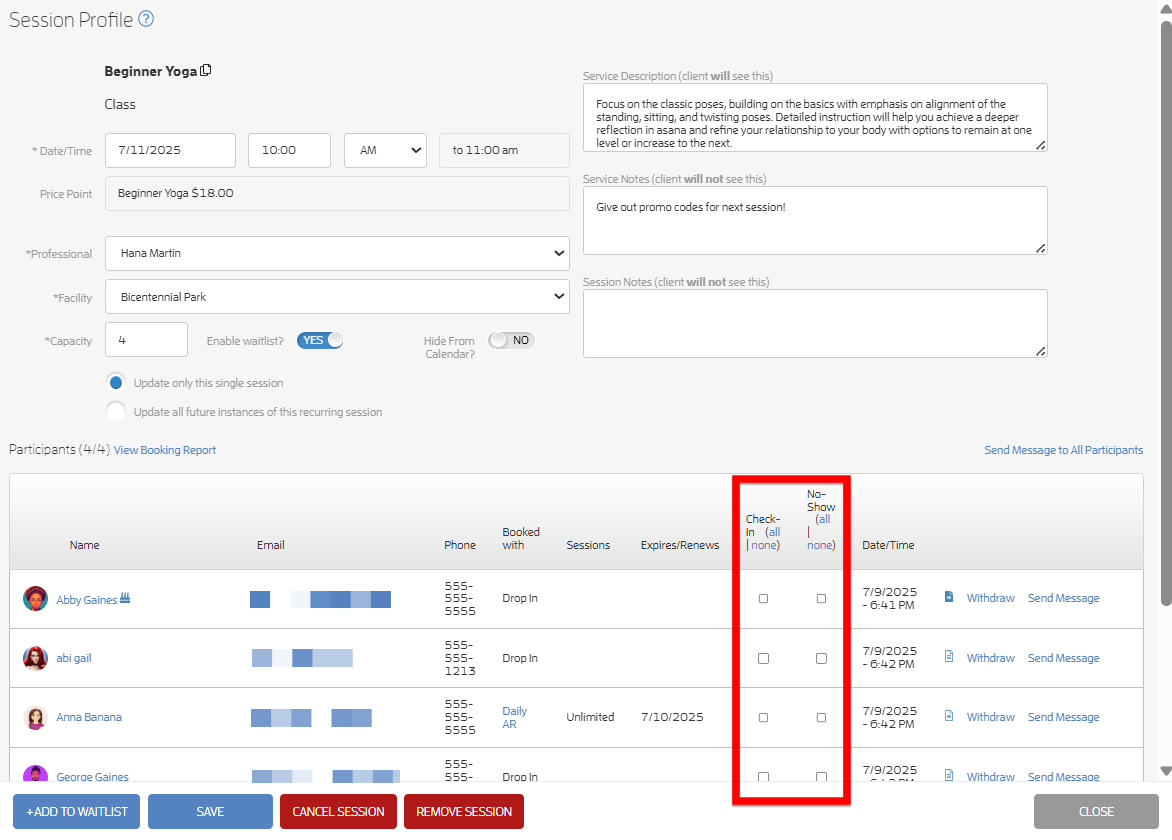Image resolution: width=1172 pixels, height=840 pixels.
Task: Click the CLOSE button
Action: (1096, 812)
